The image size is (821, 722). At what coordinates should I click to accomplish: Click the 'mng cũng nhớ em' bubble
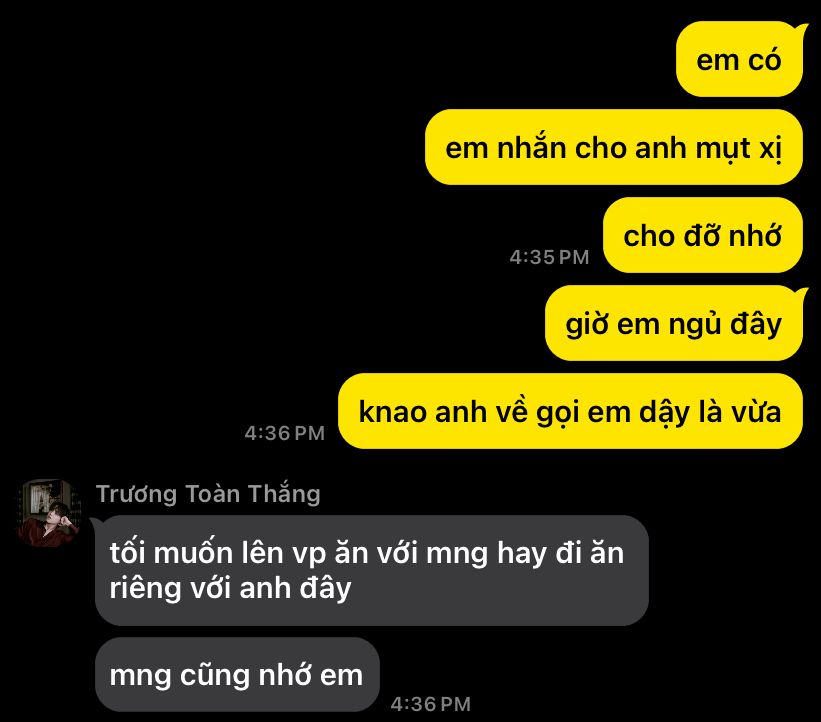coord(237,674)
